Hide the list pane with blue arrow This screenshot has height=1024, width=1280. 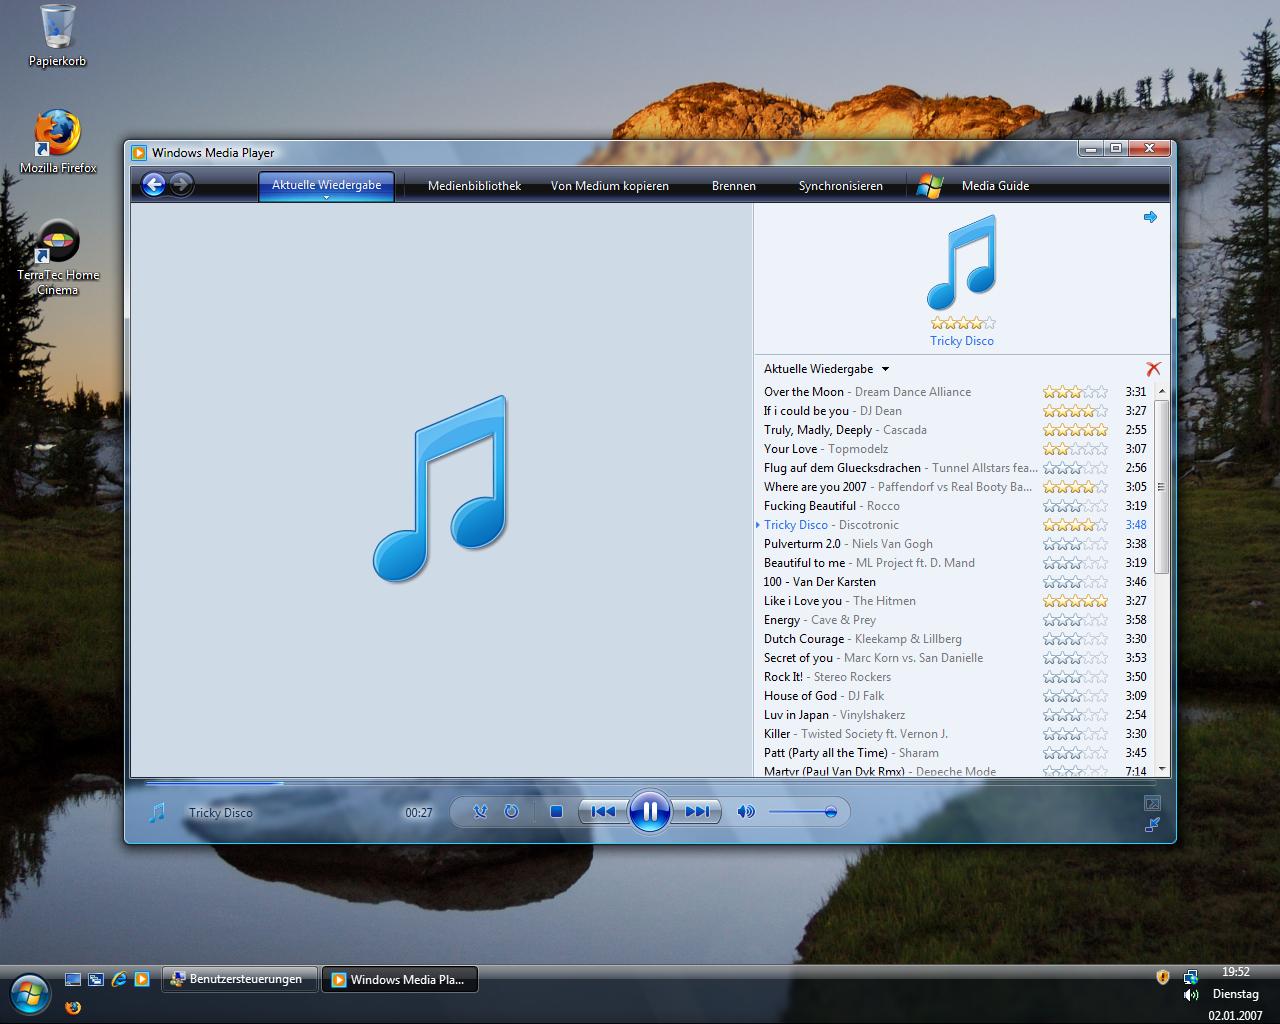pos(1150,217)
